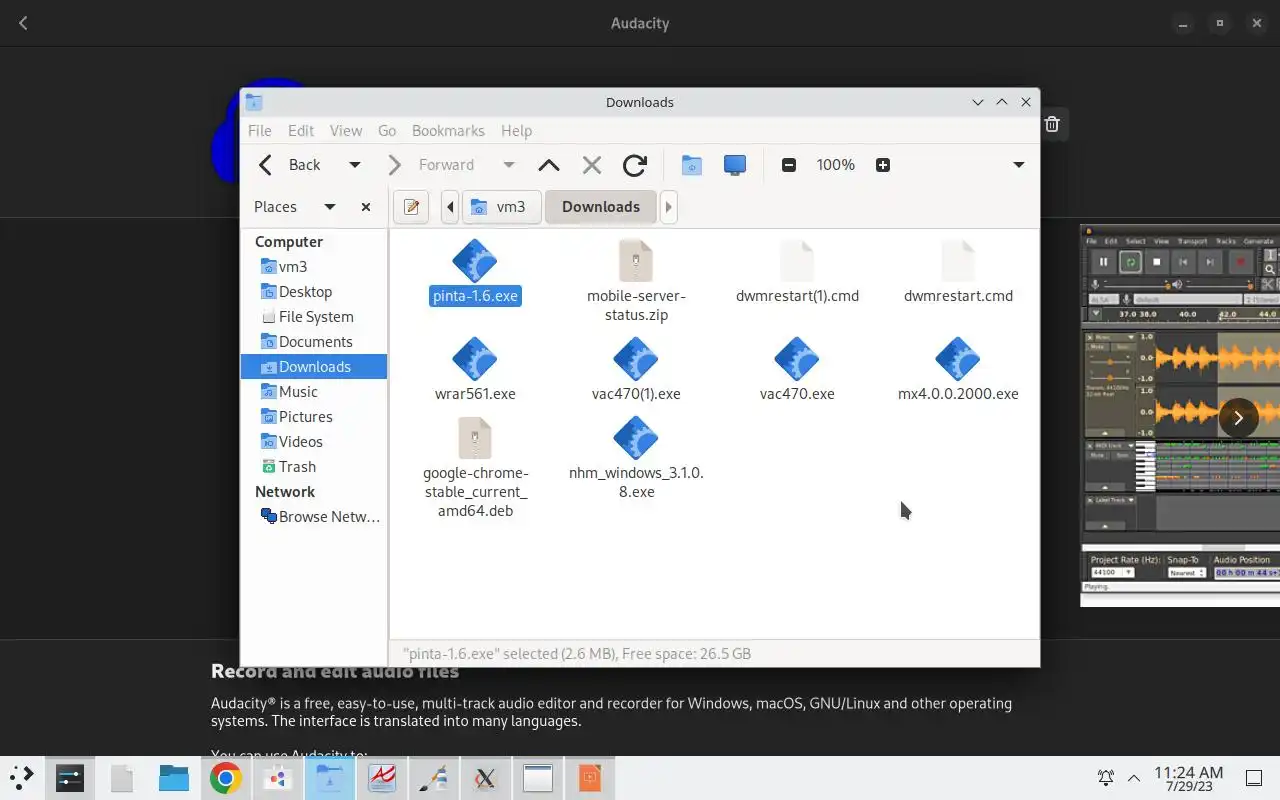The height and width of the screenshot is (800, 1280).
Task: Click the trash icon behind the Downloads window
Action: tap(1052, 124)
